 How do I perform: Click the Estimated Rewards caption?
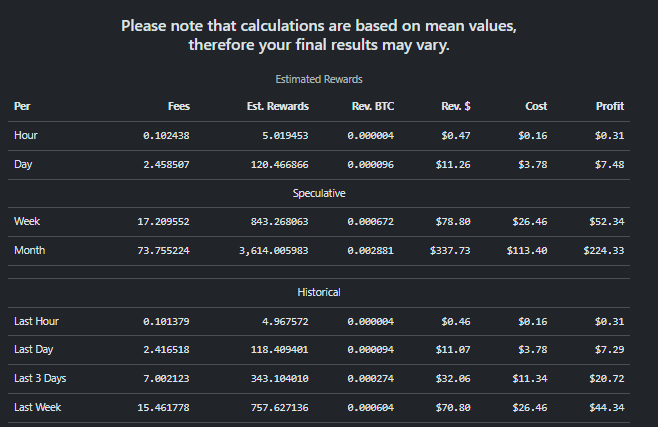coord(319,79)
